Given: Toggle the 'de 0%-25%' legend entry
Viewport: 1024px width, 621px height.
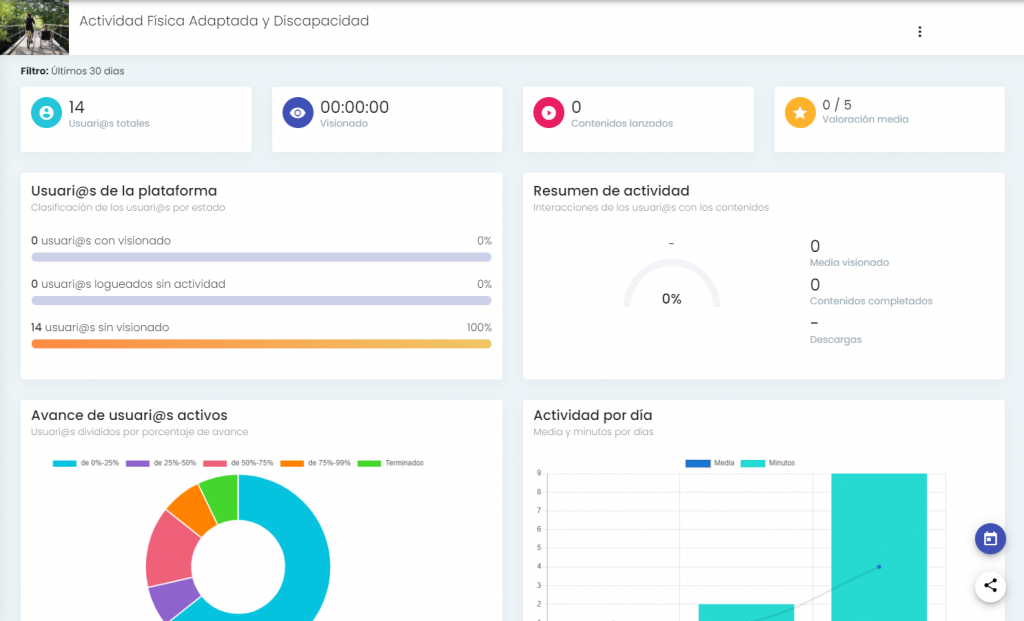Looking at the screenshot, I should point(86,463).
